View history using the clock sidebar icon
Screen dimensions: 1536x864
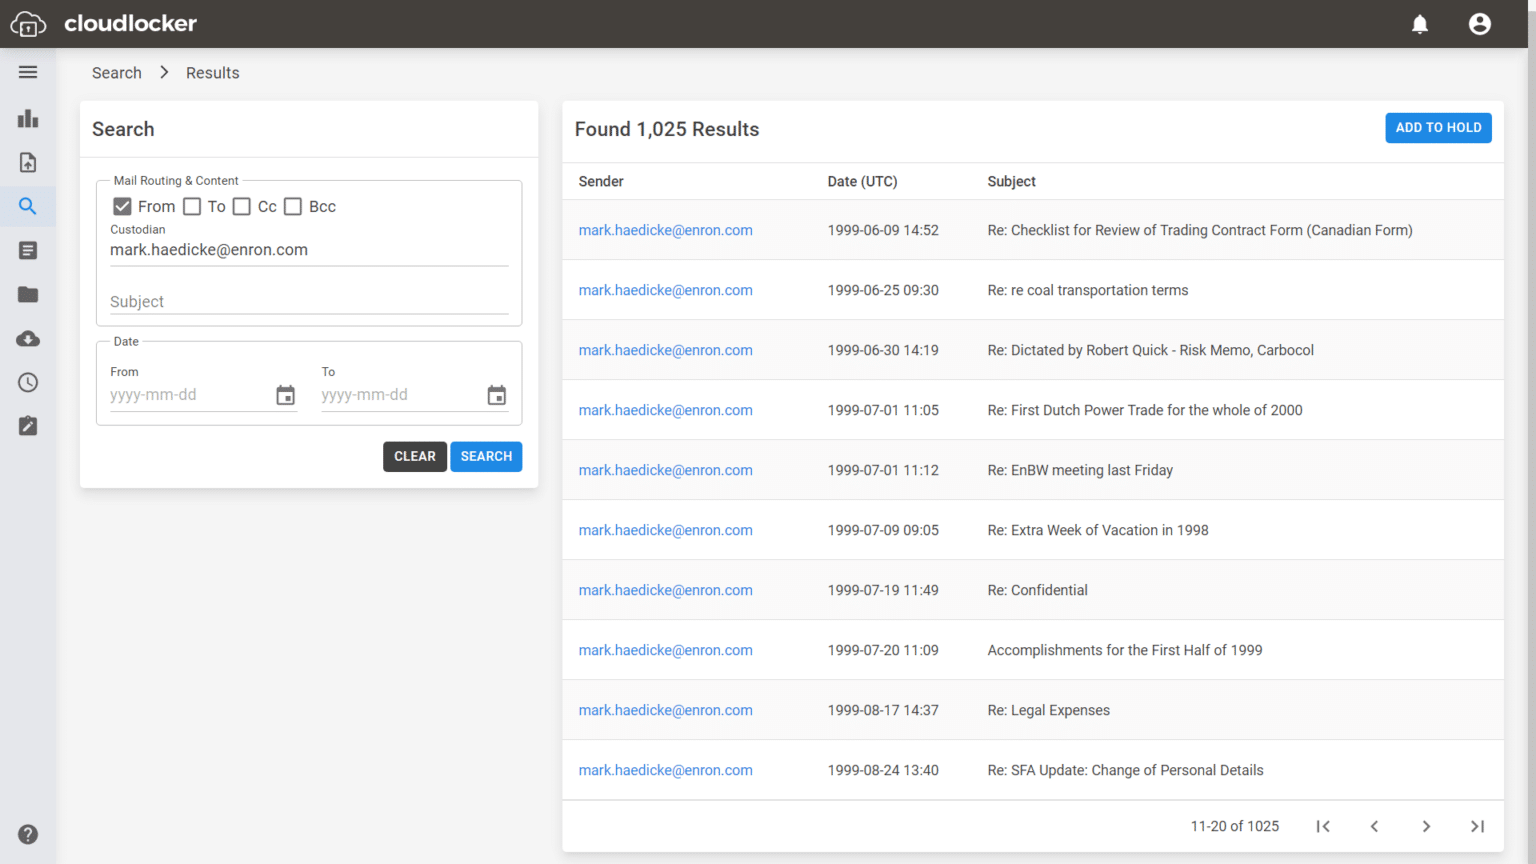tap(27, 382)
